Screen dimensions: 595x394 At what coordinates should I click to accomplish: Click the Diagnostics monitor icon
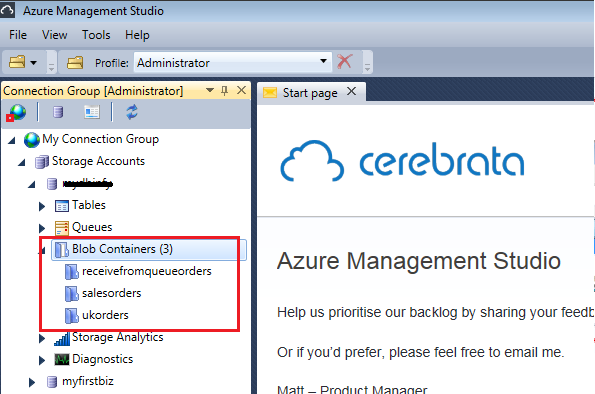pyautogui.click(x=62, y=359)
